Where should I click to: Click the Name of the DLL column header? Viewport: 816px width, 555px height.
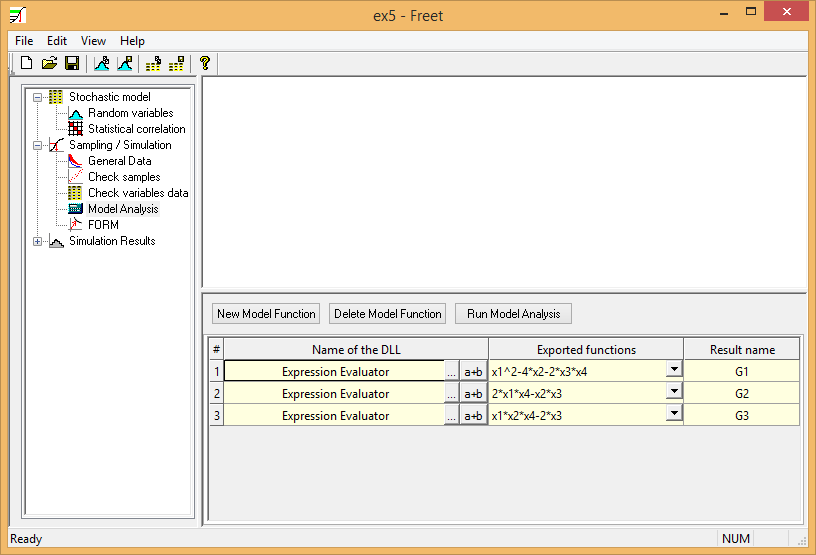pyautogui.click(x=356, y=349)
